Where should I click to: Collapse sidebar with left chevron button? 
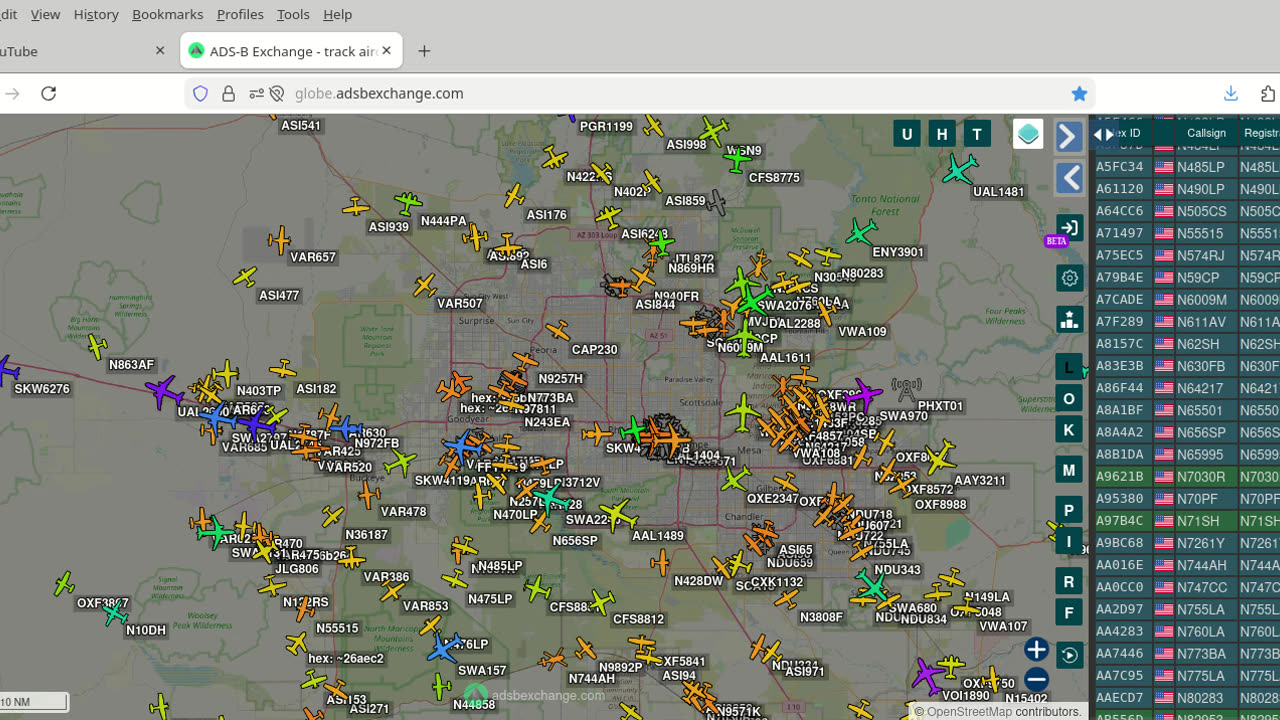[1069, 178]
